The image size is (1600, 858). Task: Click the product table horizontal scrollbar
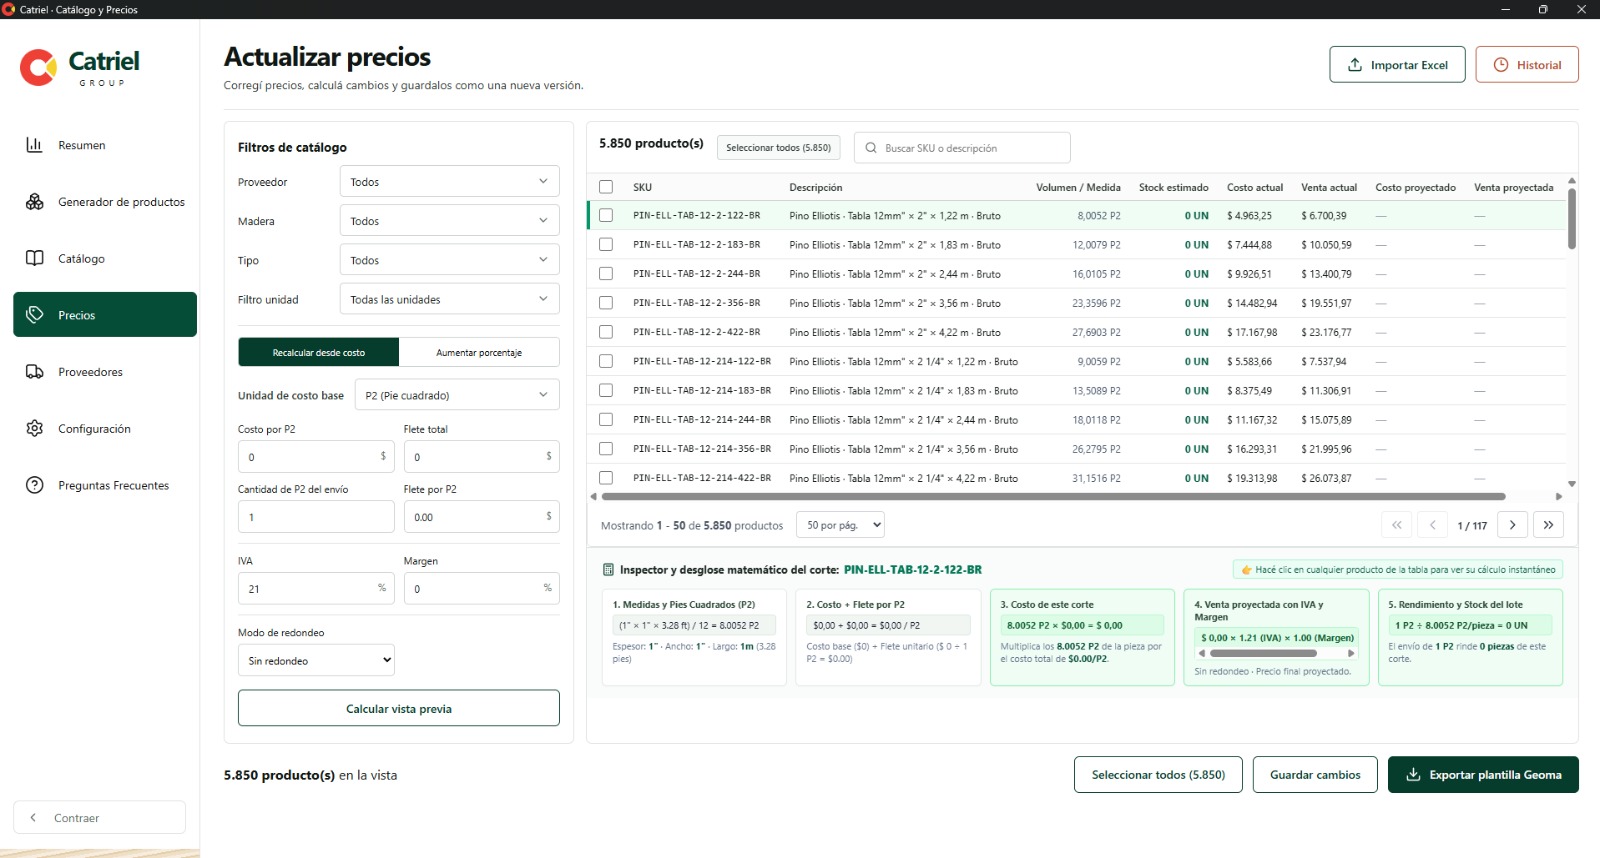pyautogui.click(x=1053, y=496)
